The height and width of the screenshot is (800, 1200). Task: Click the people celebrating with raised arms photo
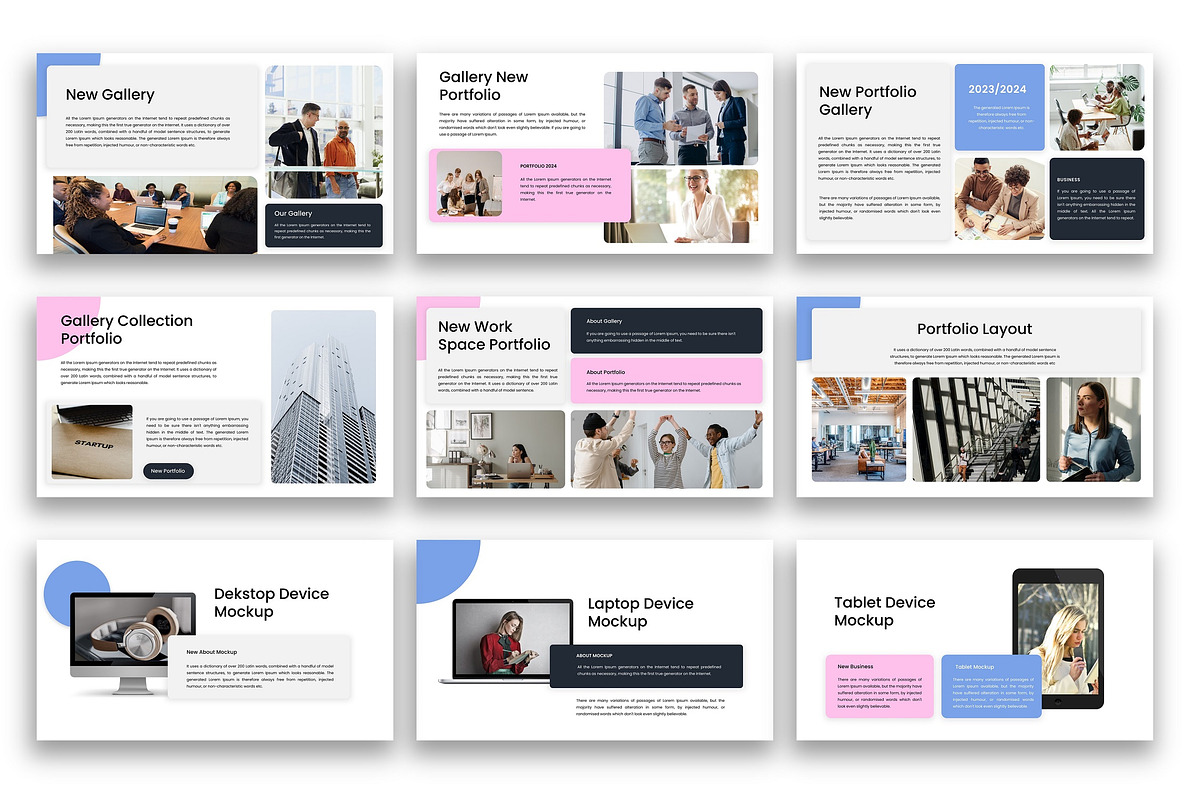tap(667, 449)
